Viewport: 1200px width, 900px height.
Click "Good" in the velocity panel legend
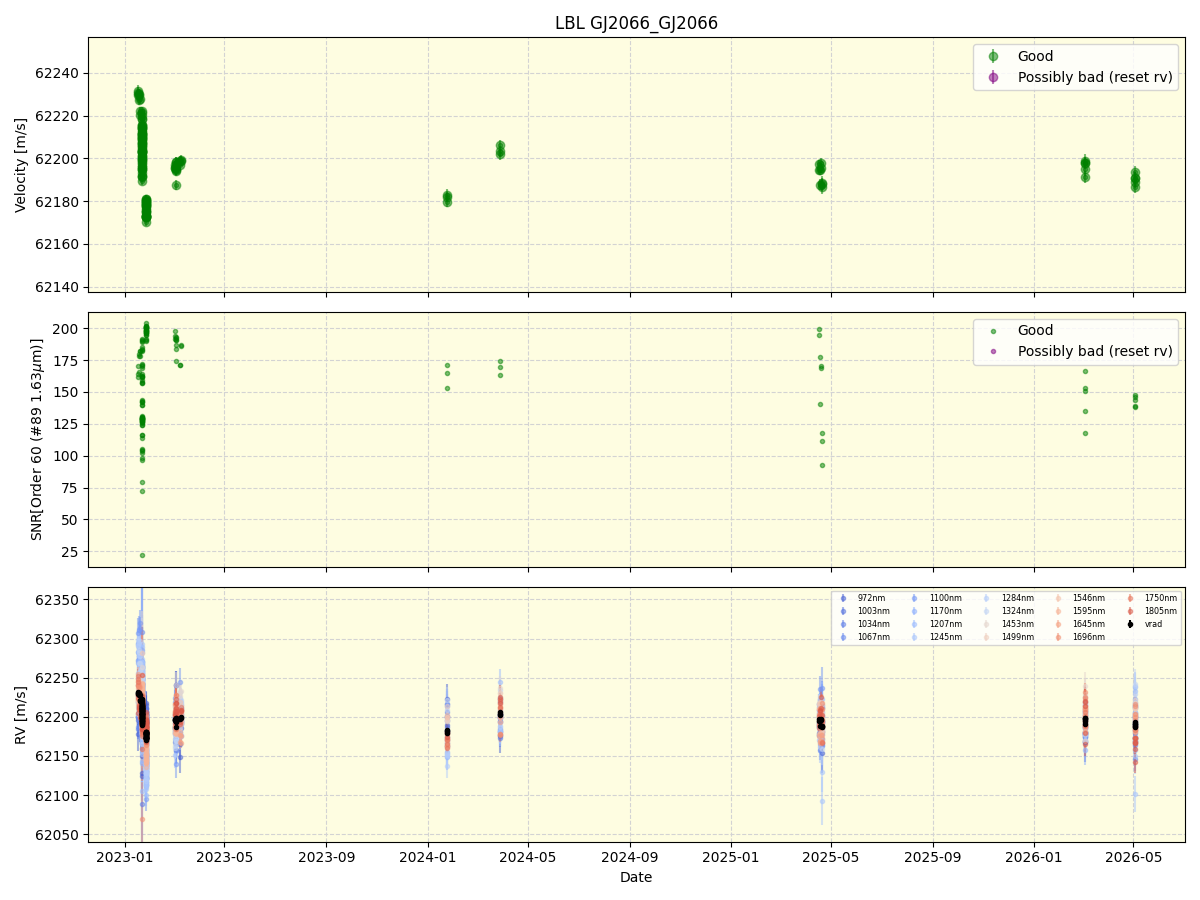1035,56
